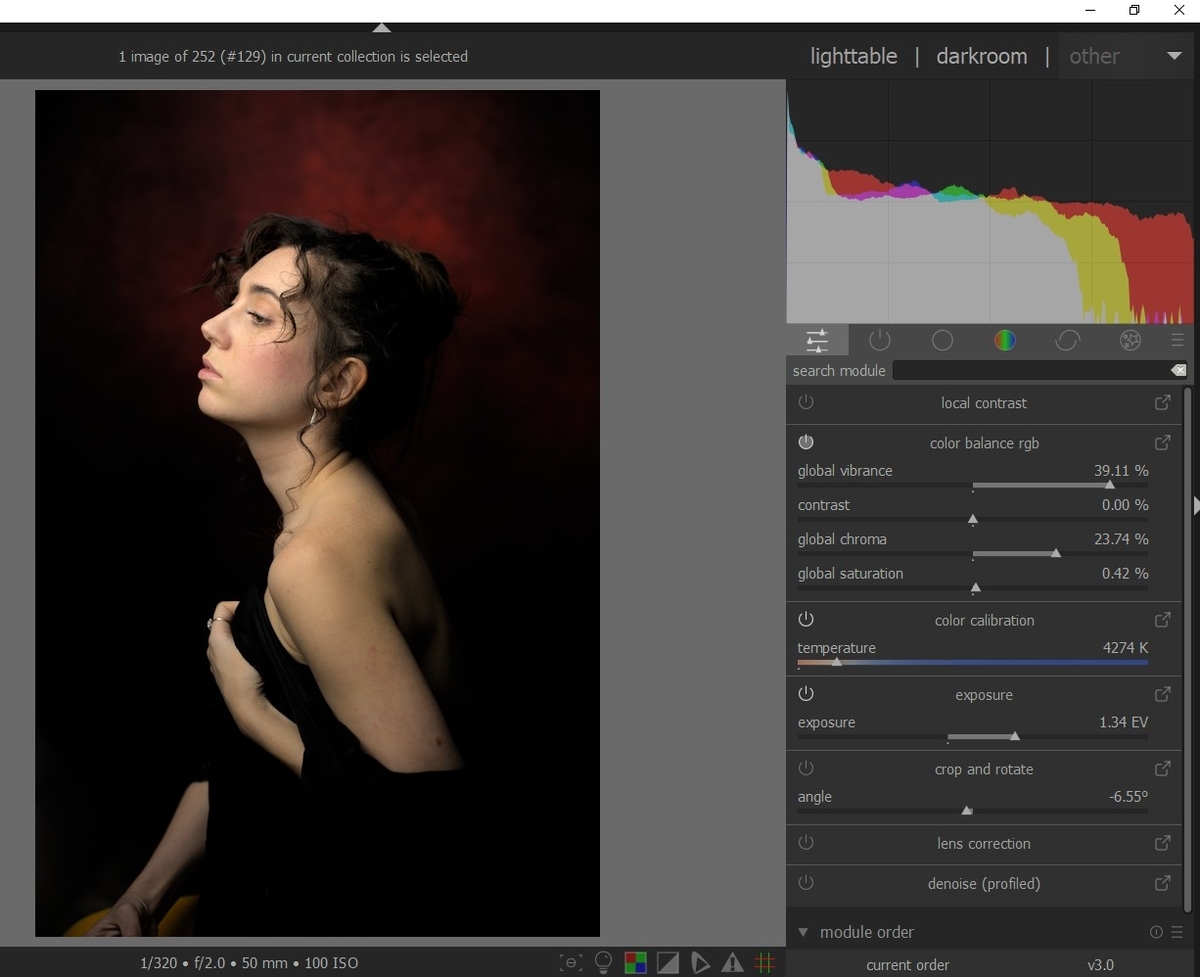Click the 4274 K temperature value
Viewport: 1200px width, 977px height.
(1125, 647)
